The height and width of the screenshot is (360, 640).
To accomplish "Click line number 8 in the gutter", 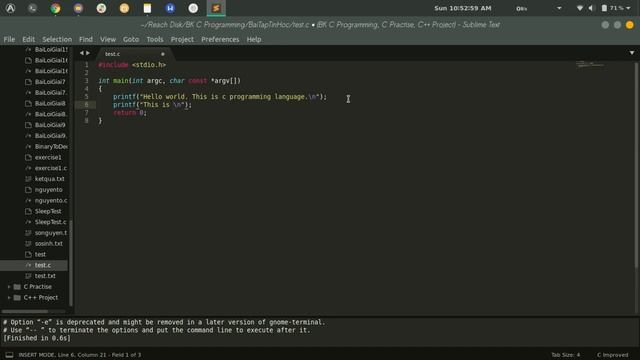I will [x=87, y=121].
